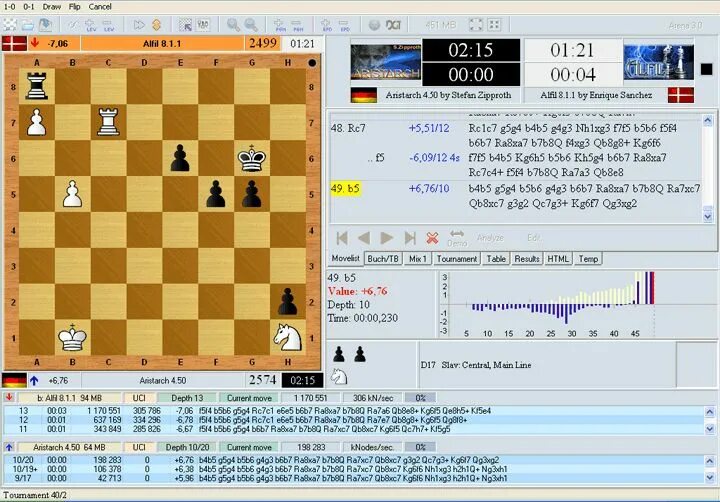Step back one move
This screenshot has width=720, height=502.
tap(364, 238)
